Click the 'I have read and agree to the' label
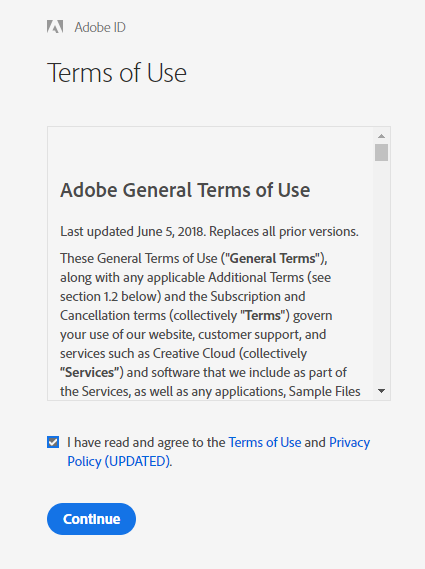The width and height of the screenshot is (425, 569). click(146, 442)
